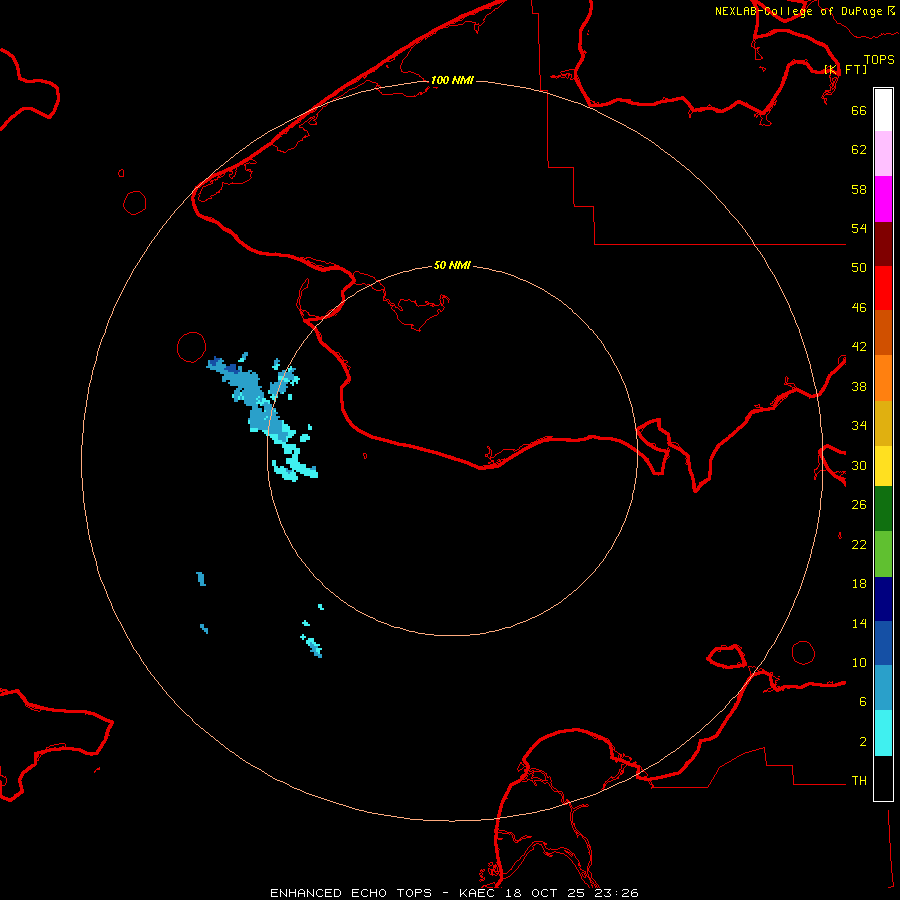Image resolution: width=900 pixels, height=900 pixels.
Task: Click the bright yellow legend swatch
Action: click(883, 466)
